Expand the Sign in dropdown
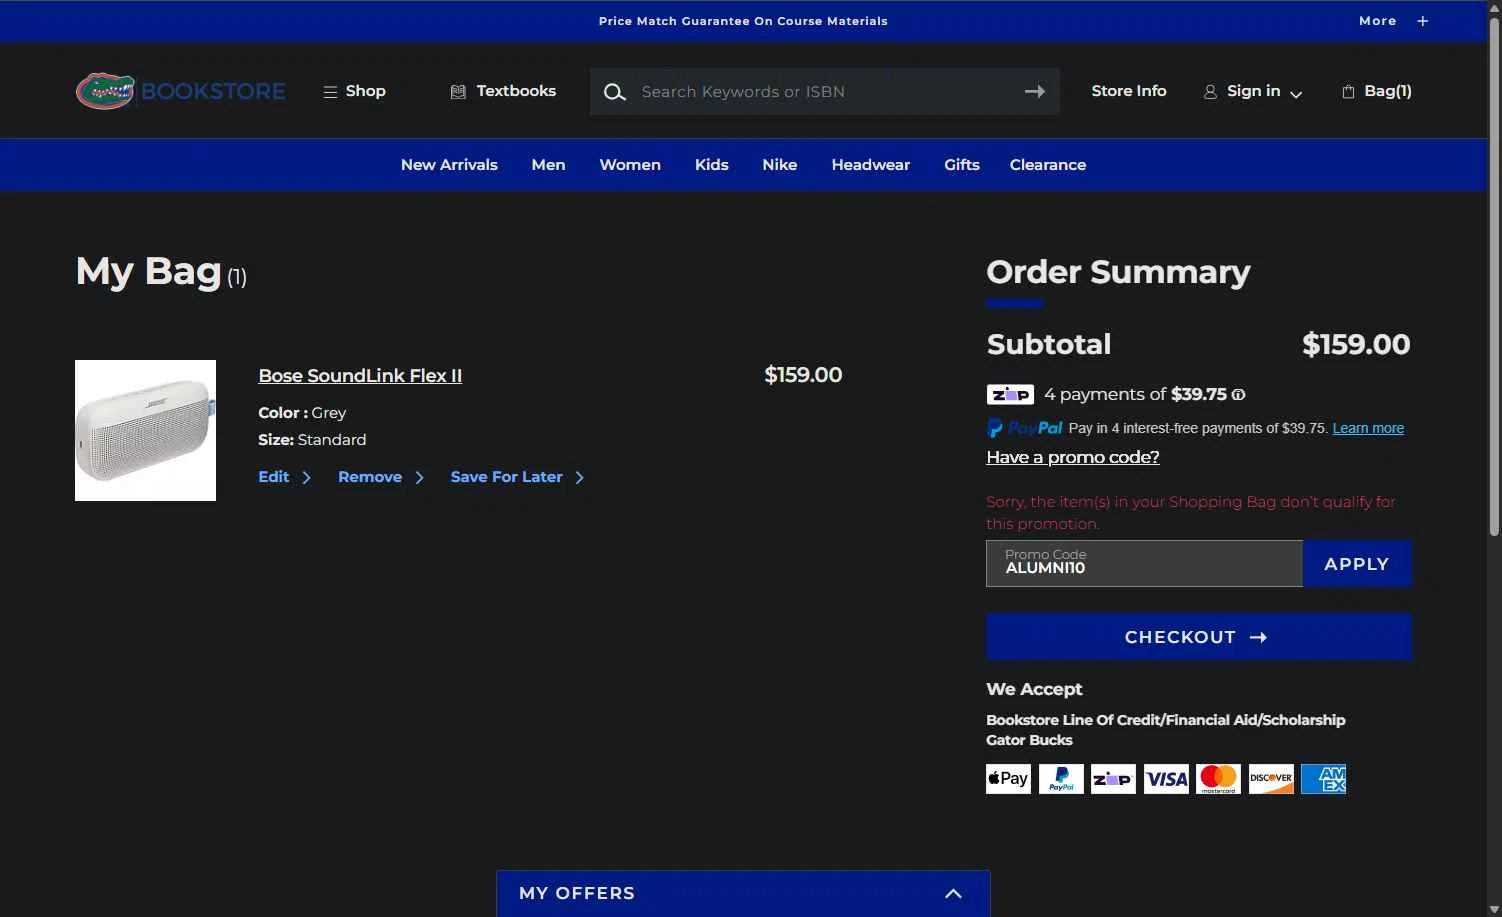The image size is (1502, 917). tap(1253, 91)
